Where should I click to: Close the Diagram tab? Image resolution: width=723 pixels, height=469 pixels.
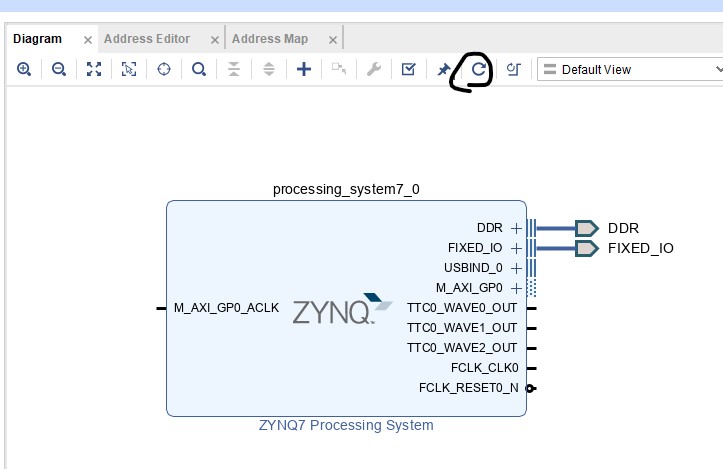coord(87,40)
